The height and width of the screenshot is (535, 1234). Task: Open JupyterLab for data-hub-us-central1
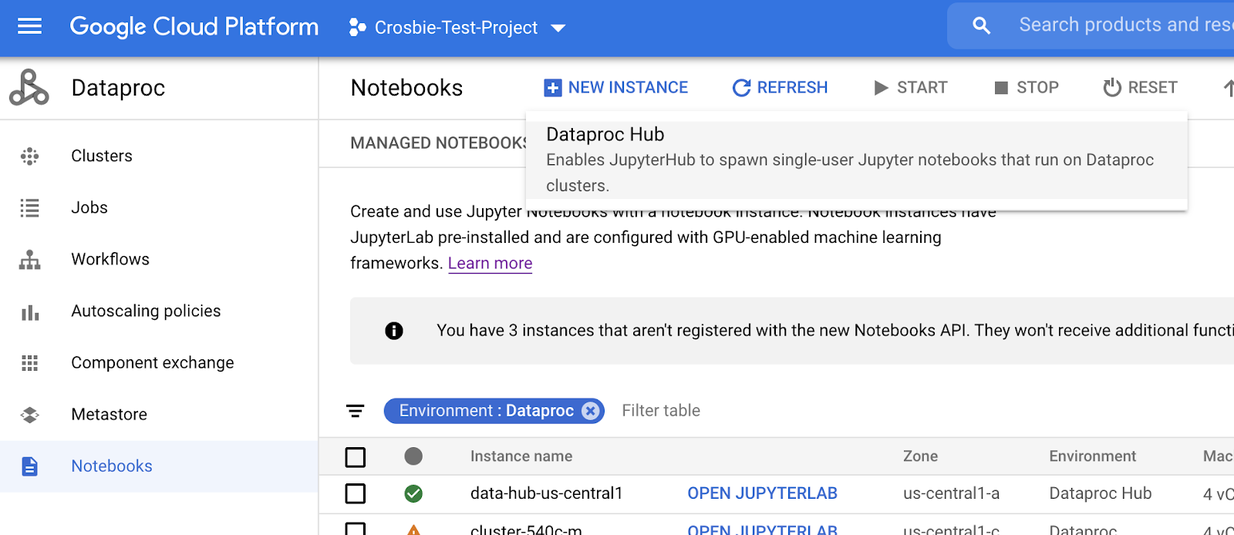[762, 493]
